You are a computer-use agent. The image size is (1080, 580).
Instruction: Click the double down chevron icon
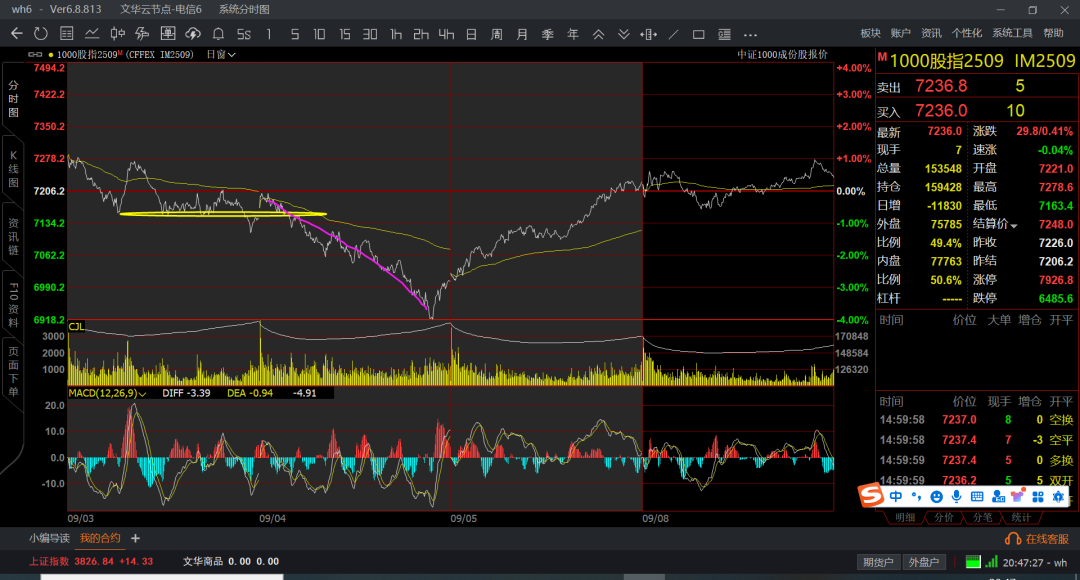(x=623, y=34)
